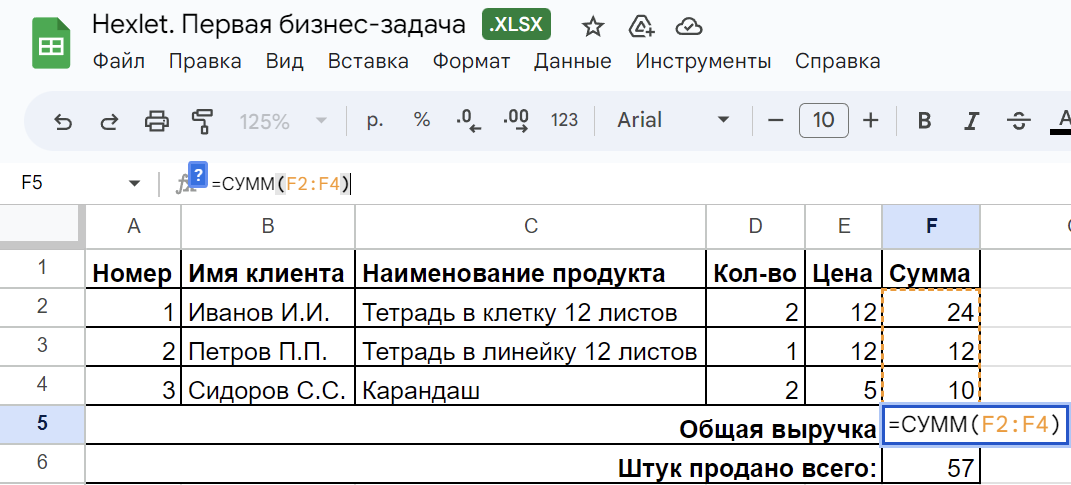Screen dimensions: 1071x485
Task: Open the Google Sheets home icon
Action: point(51,44)
